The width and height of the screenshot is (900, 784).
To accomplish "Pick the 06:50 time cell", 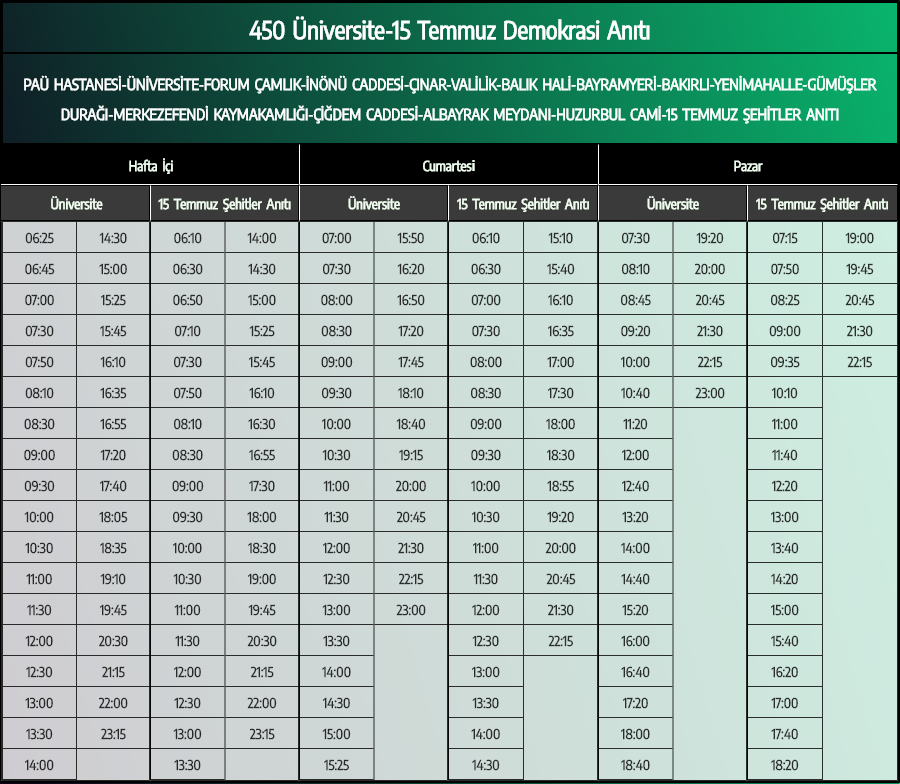I will click(x=188, y=300).
